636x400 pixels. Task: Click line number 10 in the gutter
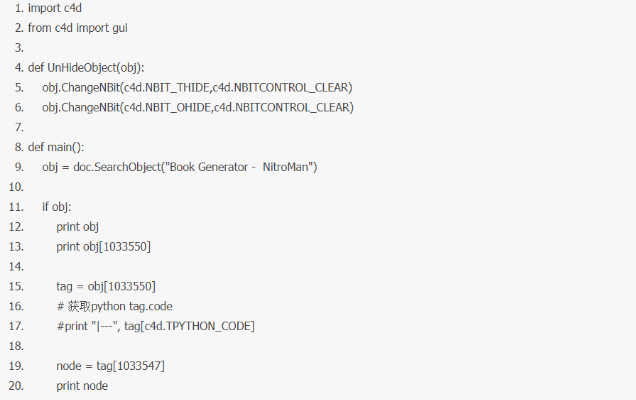point(15,187)
